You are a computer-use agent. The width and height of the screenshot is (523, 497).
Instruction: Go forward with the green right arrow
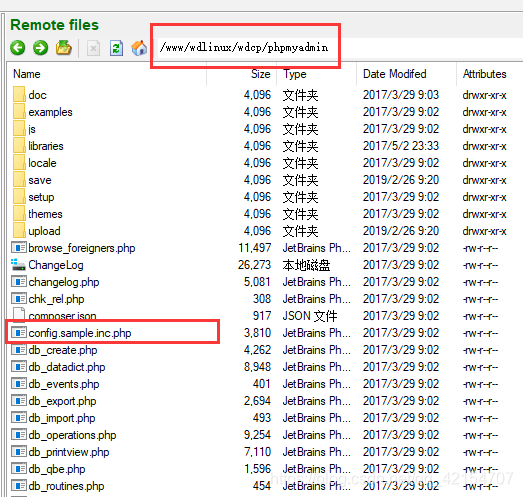pos(41,48)
